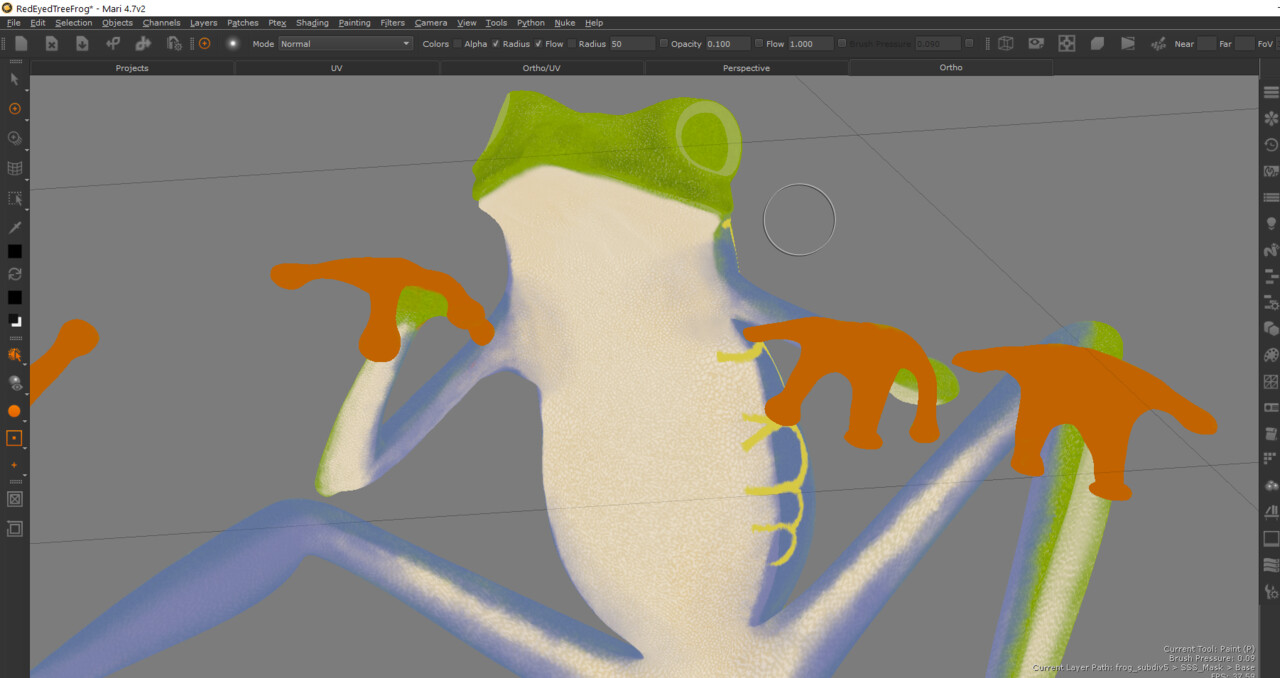Open the Channels menu

(x=161, y=23)
